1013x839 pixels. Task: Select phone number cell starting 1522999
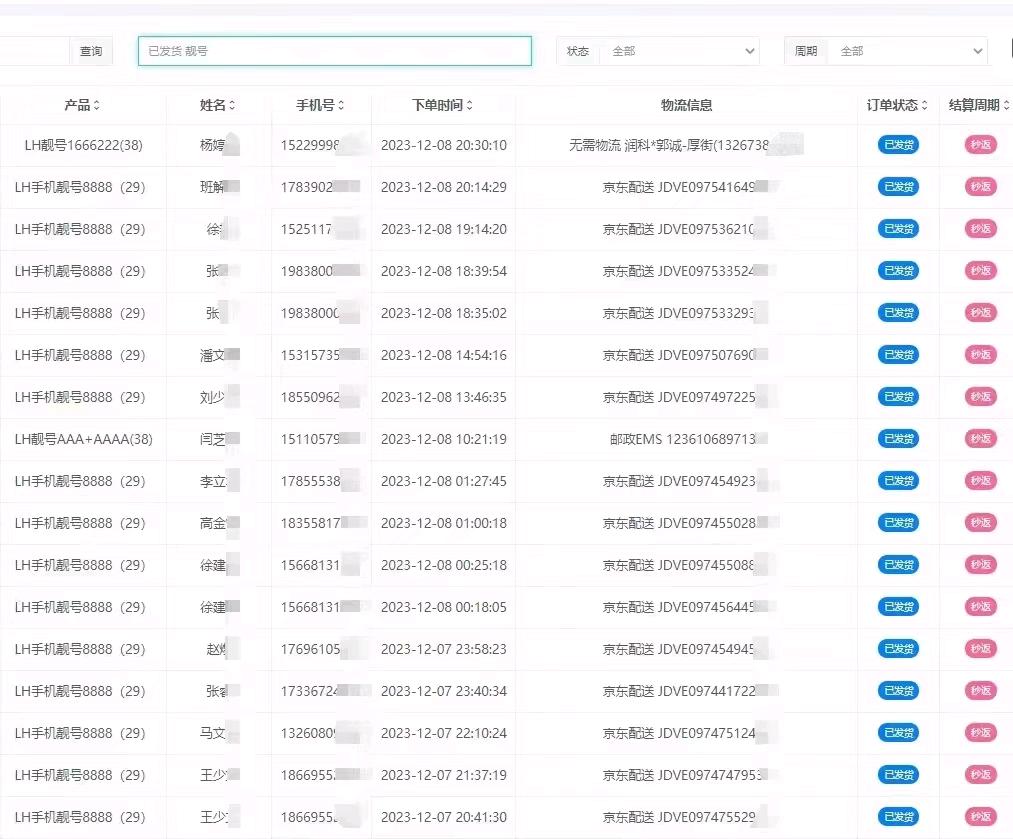(321, 145)
